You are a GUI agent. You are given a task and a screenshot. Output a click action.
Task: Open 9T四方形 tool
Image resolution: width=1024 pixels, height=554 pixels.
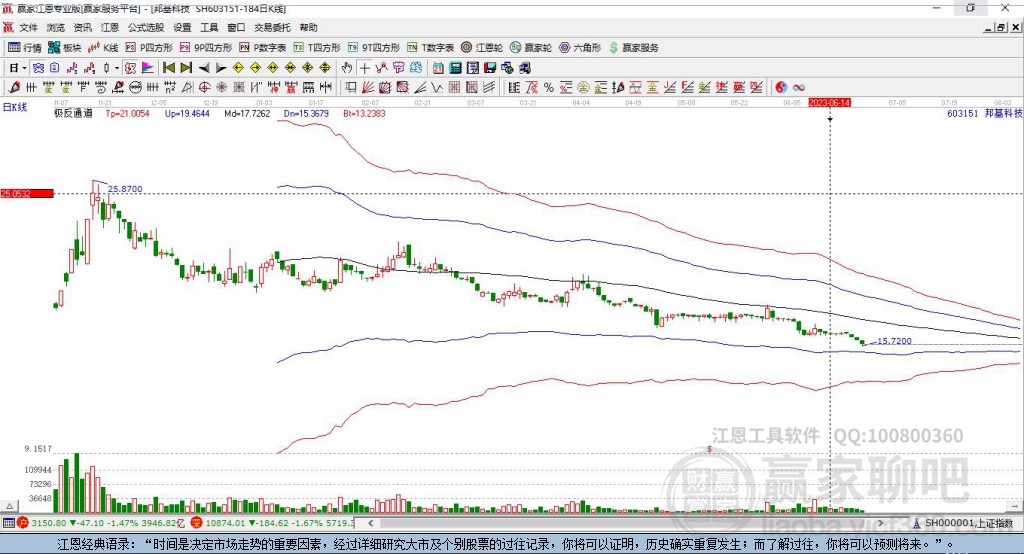(374, 48)
